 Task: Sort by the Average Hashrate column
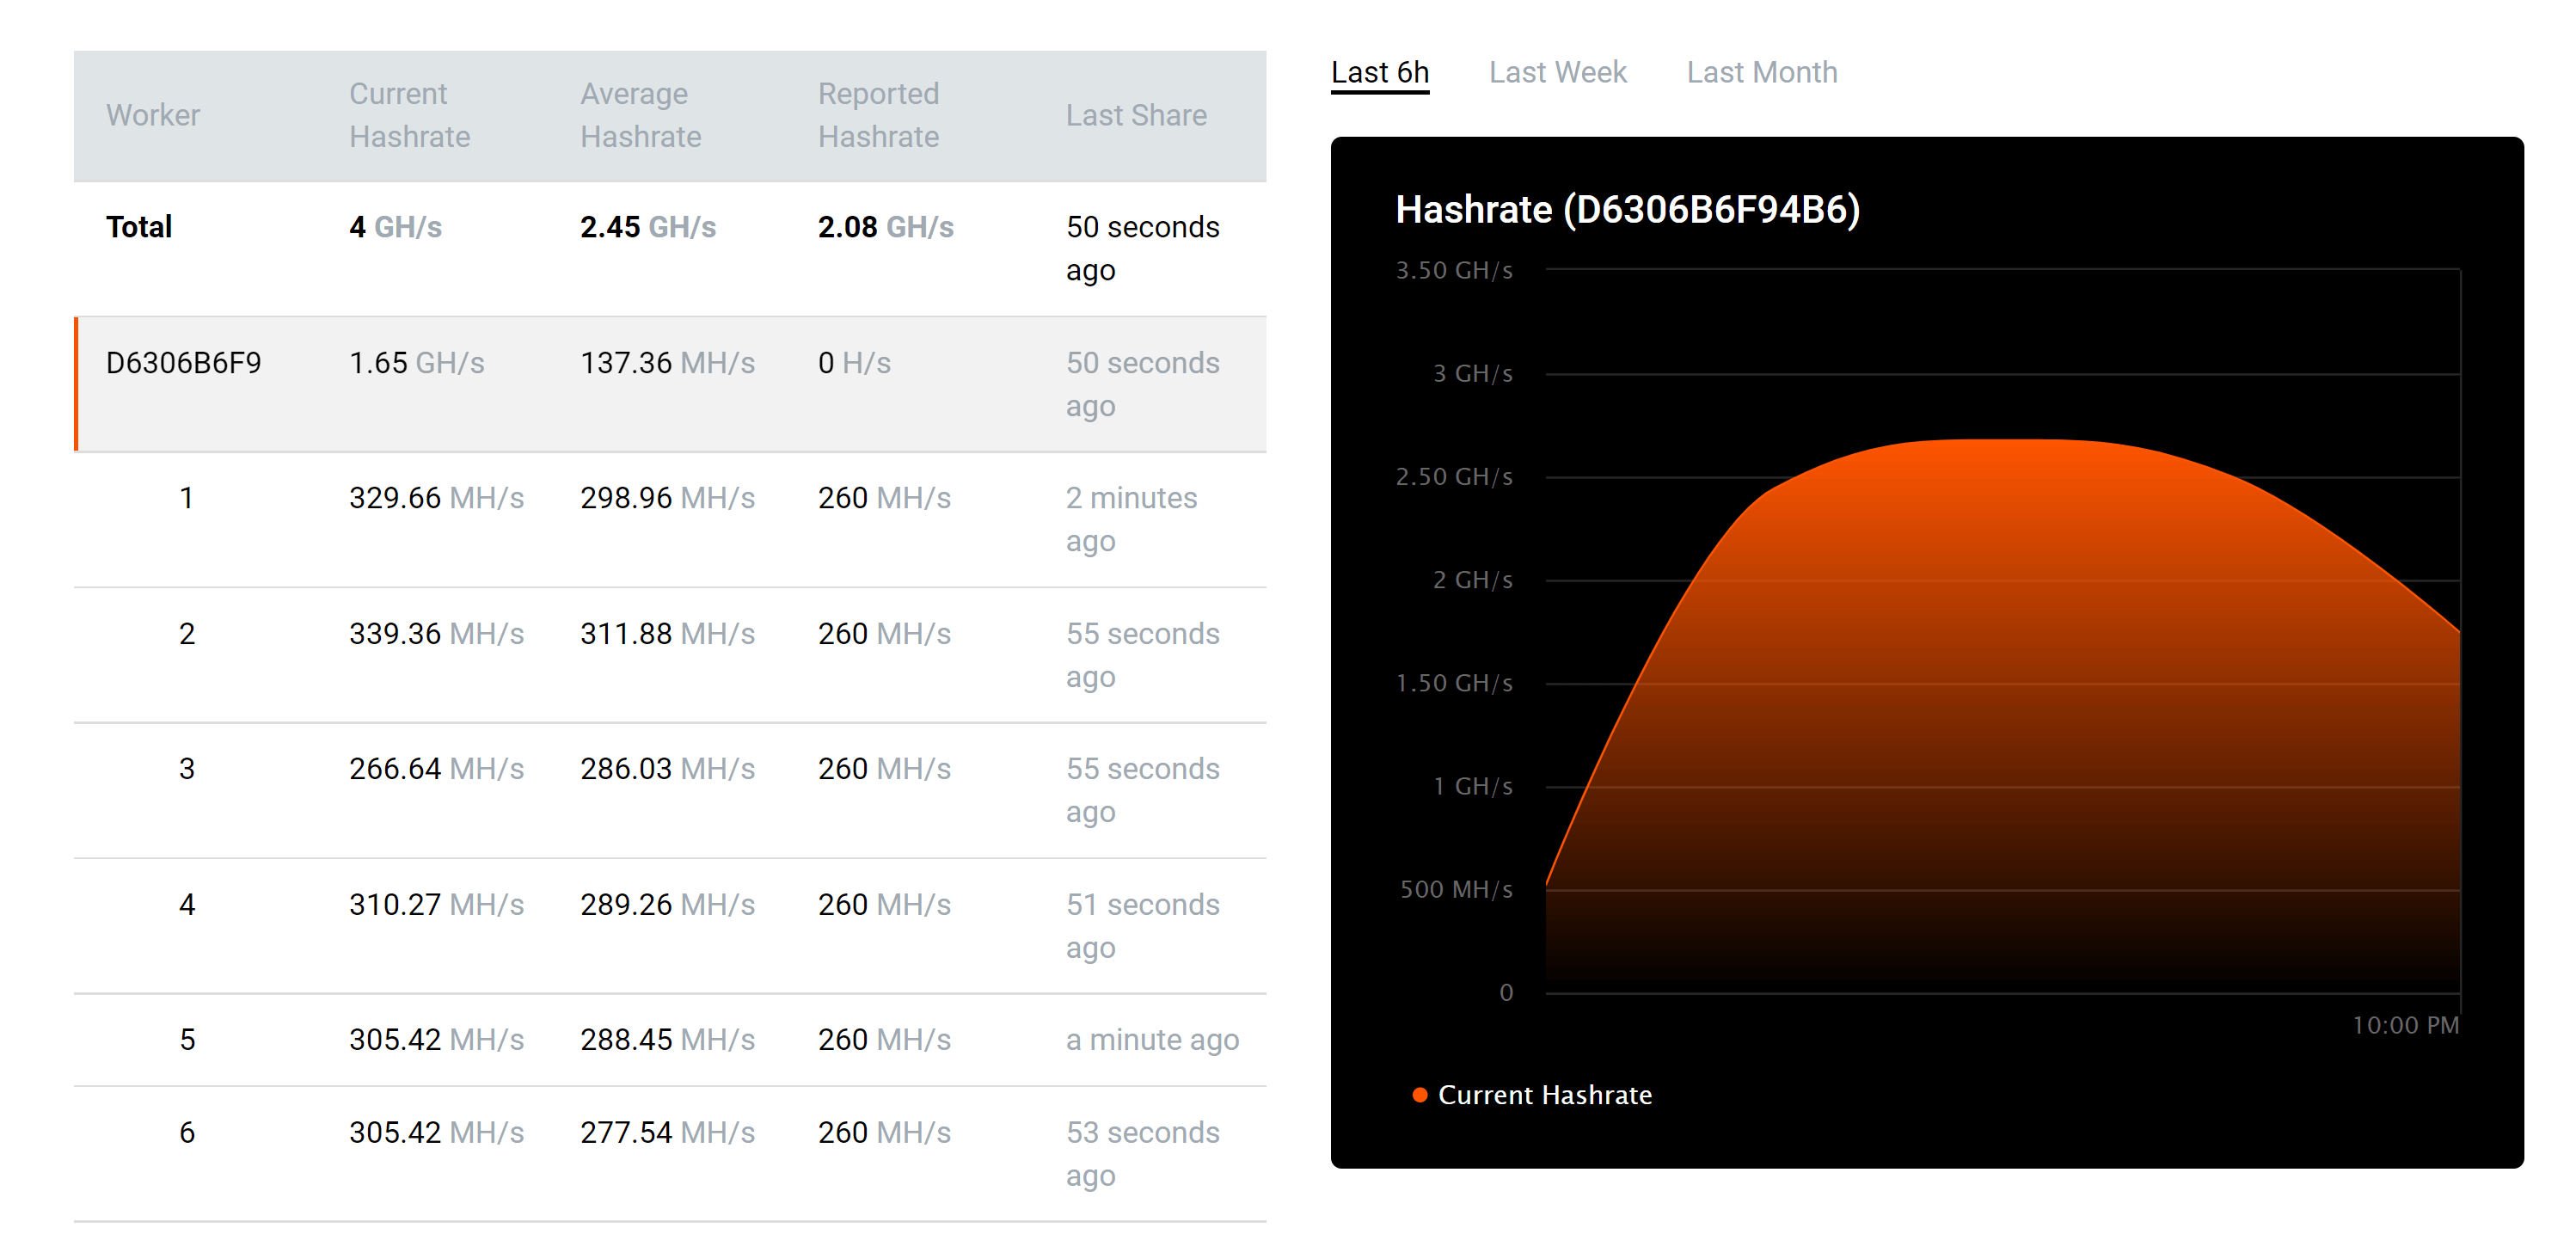(640, 115)
